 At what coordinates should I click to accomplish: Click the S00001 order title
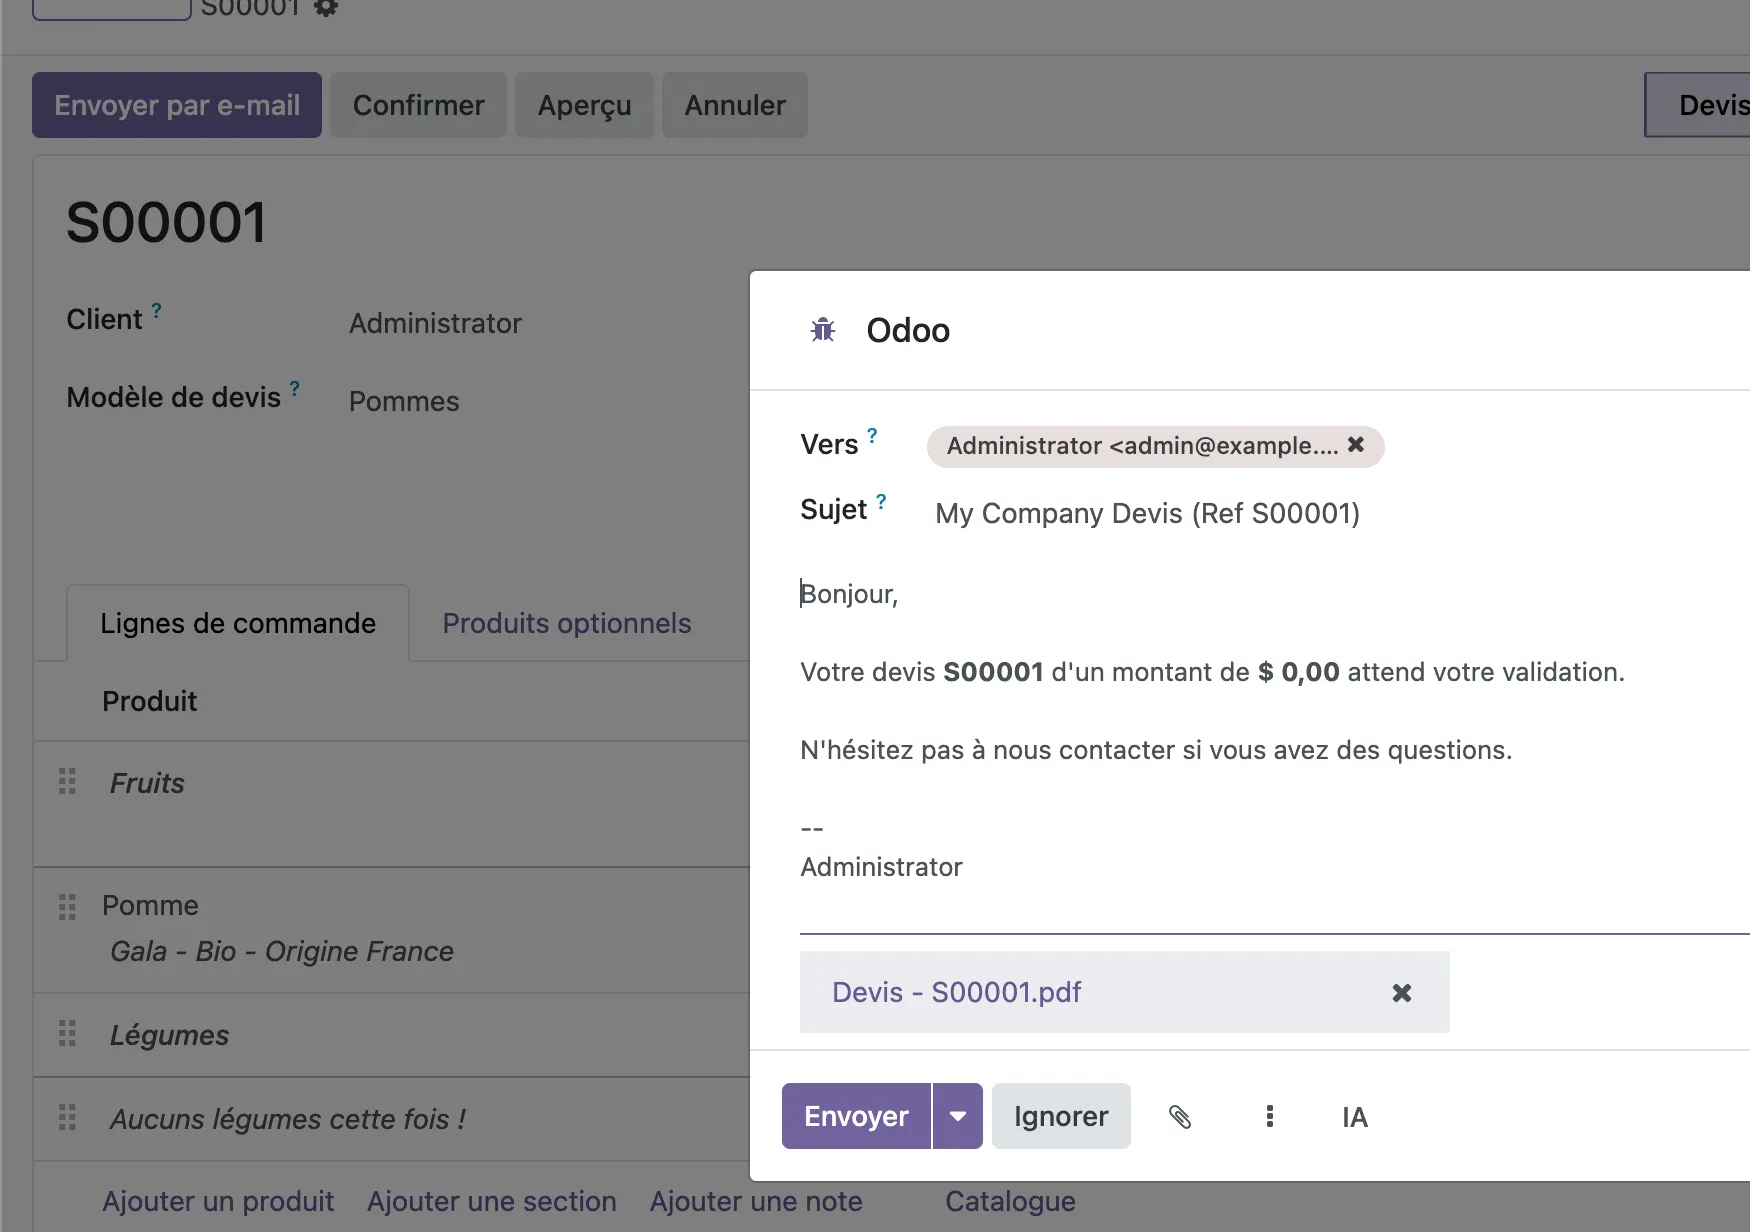point(166,222)
